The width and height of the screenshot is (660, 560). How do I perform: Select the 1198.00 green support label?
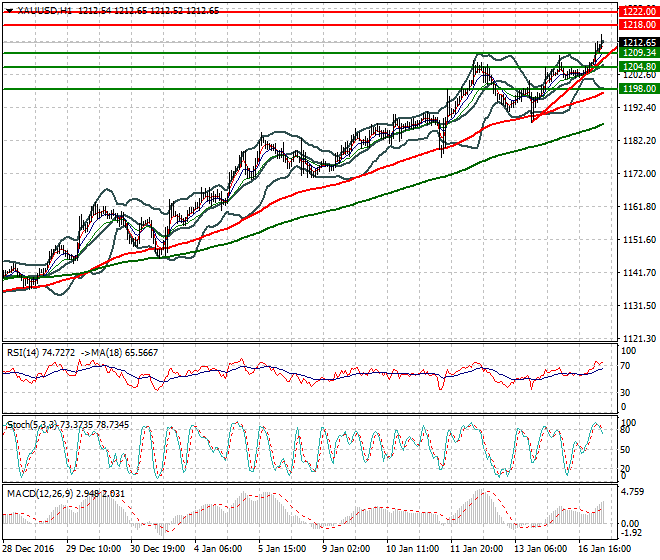click(639, 88)
